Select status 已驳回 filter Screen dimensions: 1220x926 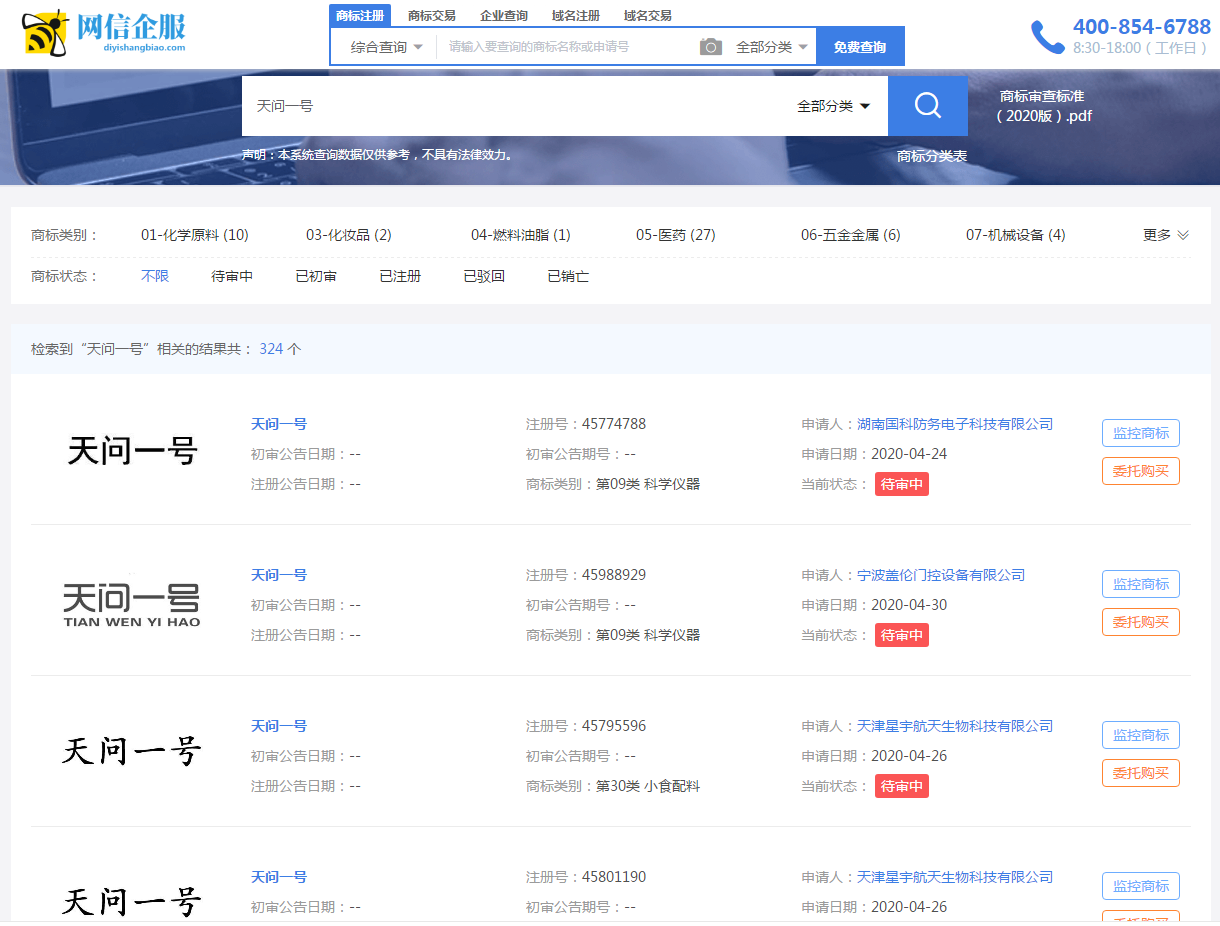tap(484, 276)
